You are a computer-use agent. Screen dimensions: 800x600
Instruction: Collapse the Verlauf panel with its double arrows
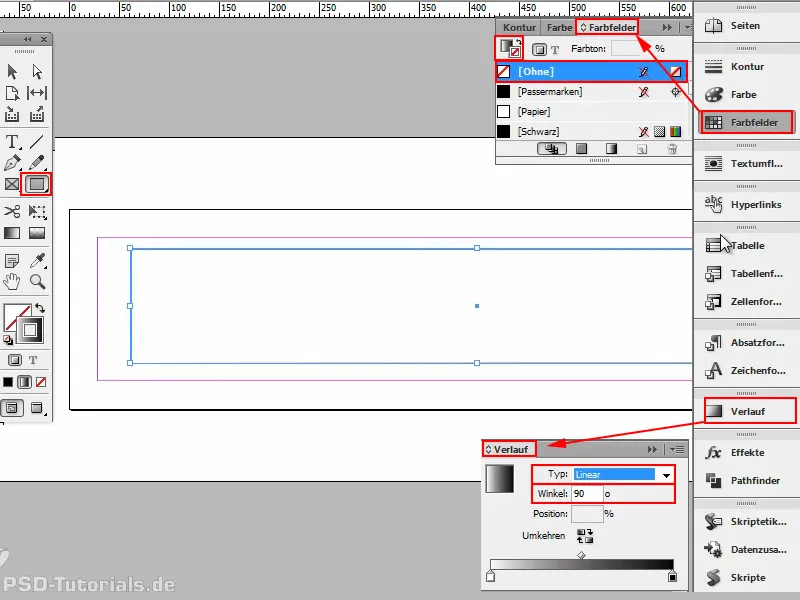coord(651,449)
